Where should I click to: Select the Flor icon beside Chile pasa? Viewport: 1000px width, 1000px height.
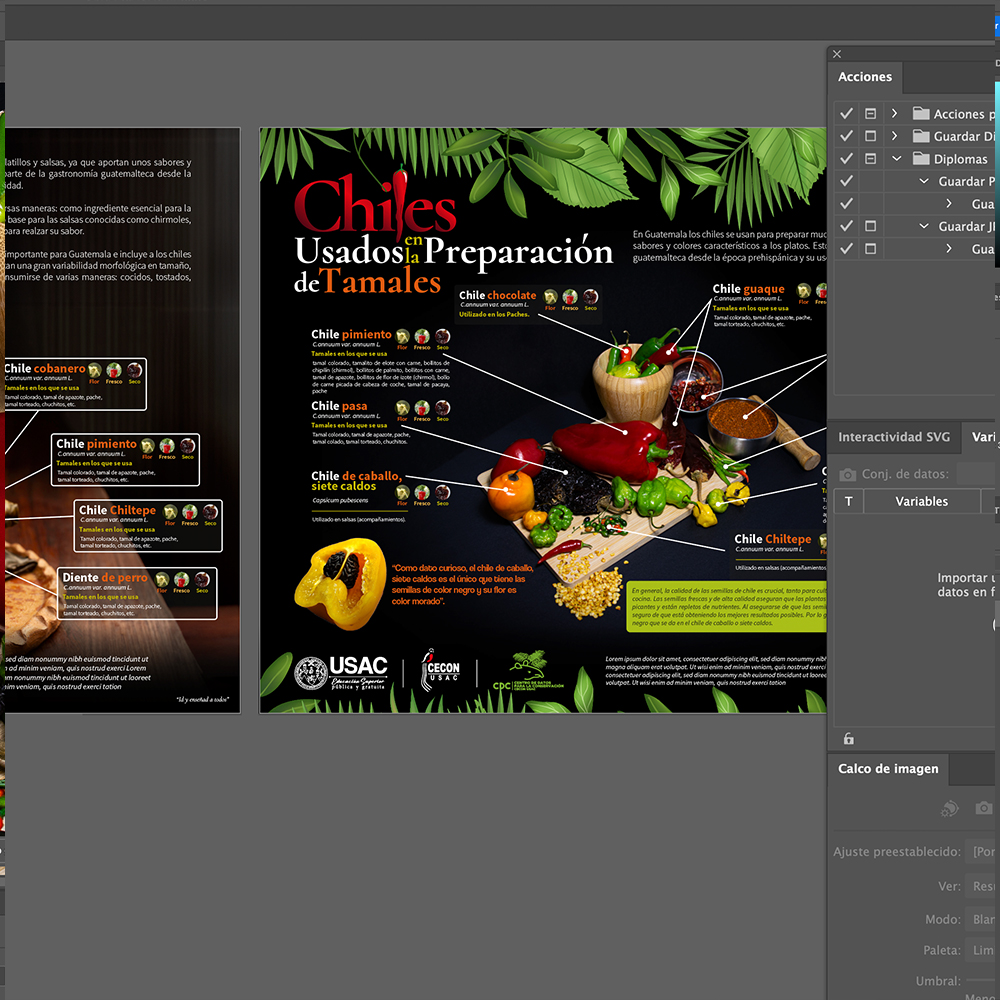[402, 408]
